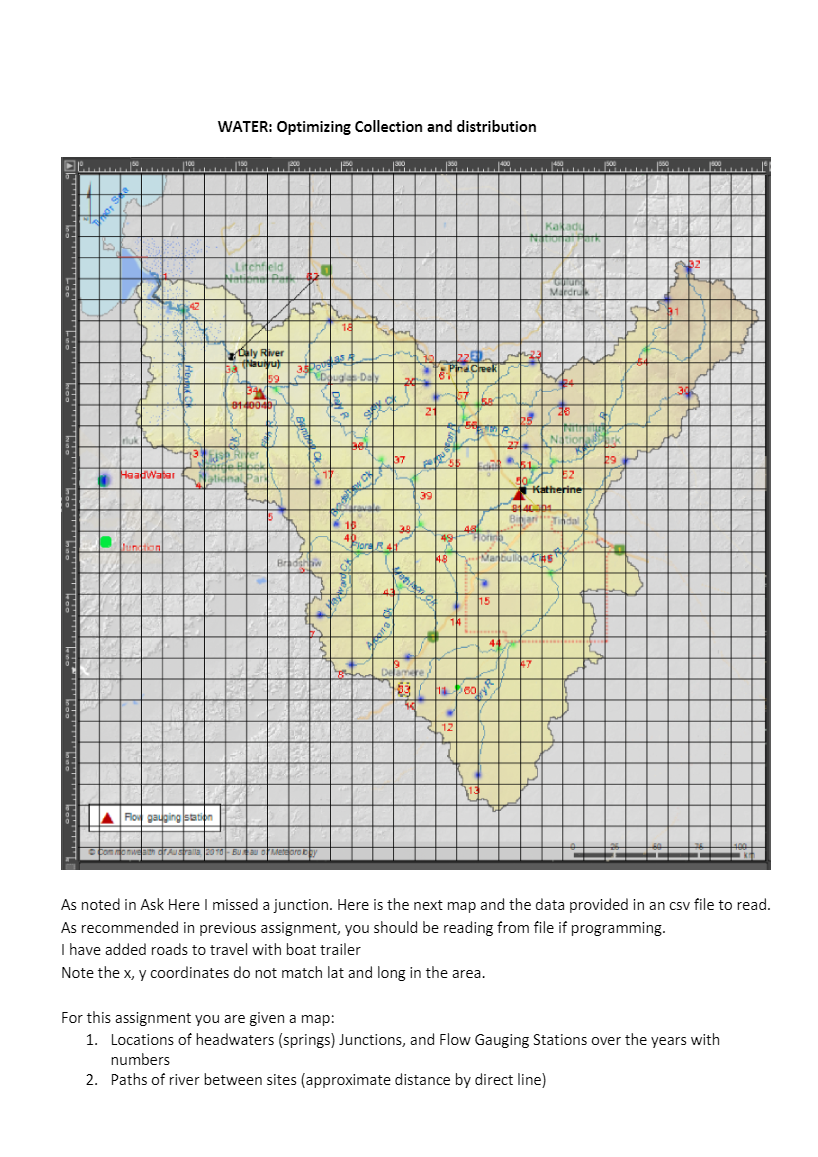Click the 'Katherine' town label
The width and height of the screenshot is (818, 1157).
coord(557,489)
